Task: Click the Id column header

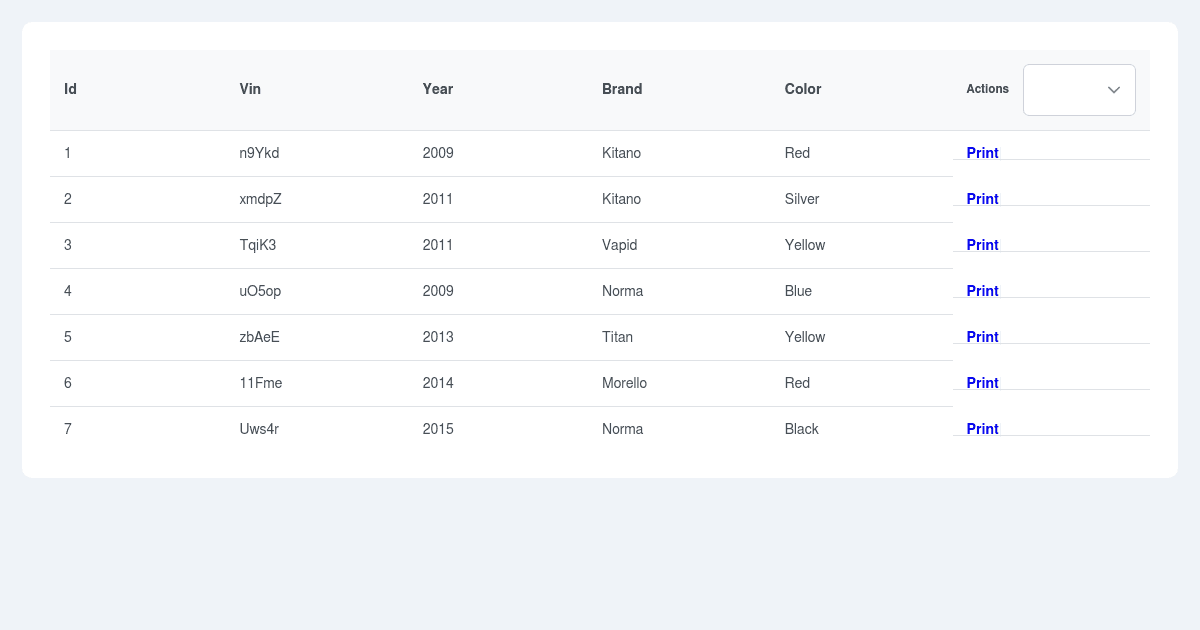Action: (x=70, y=89)
